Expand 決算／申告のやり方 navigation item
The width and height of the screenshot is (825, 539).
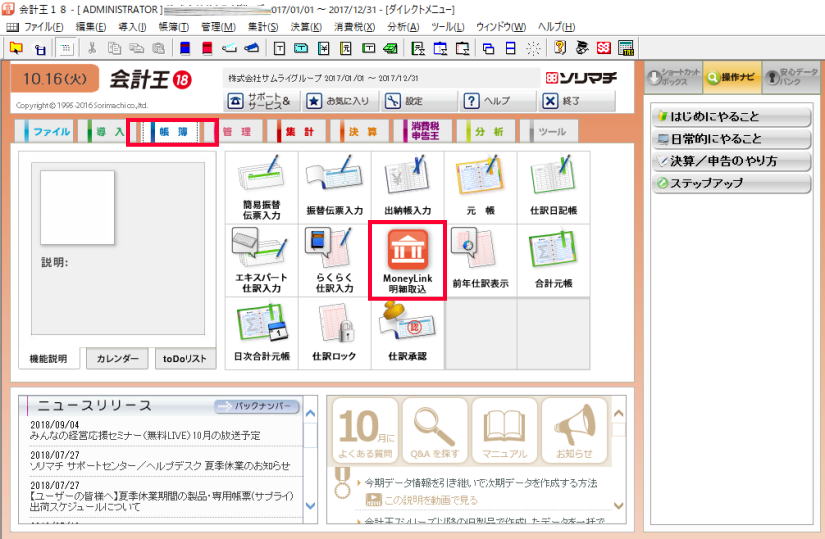click(x=731, y=161)
